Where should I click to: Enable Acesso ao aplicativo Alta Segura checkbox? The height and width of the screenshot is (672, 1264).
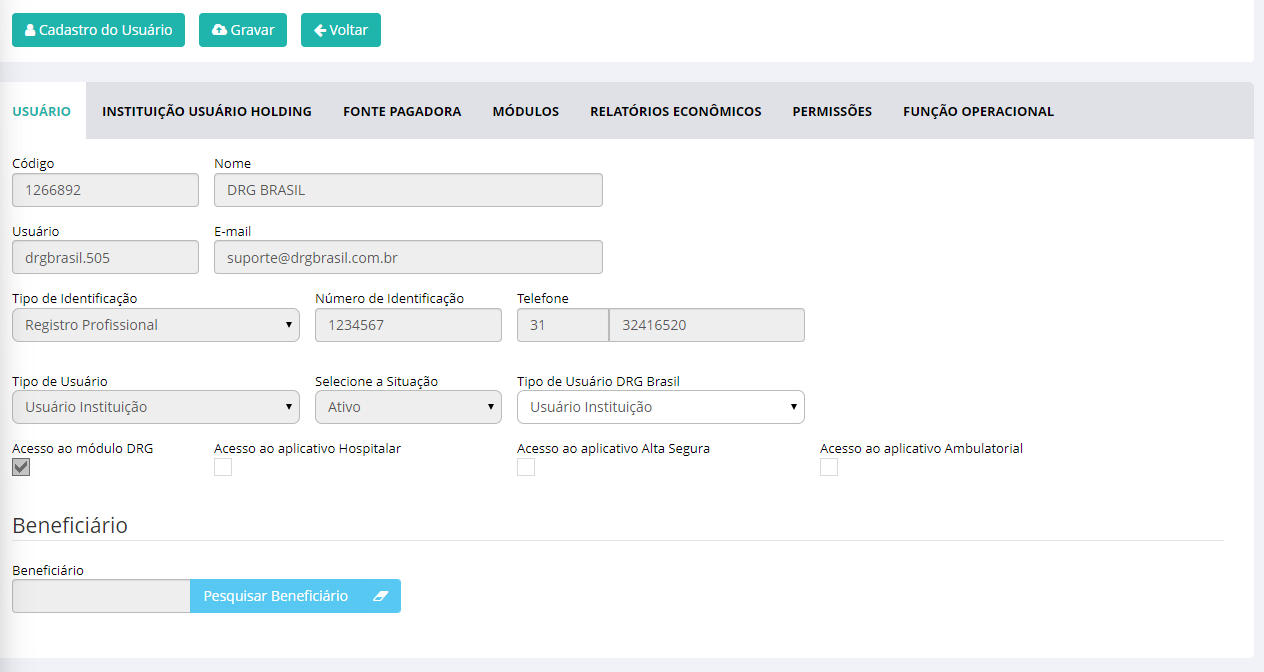click(x=526, y=467)
